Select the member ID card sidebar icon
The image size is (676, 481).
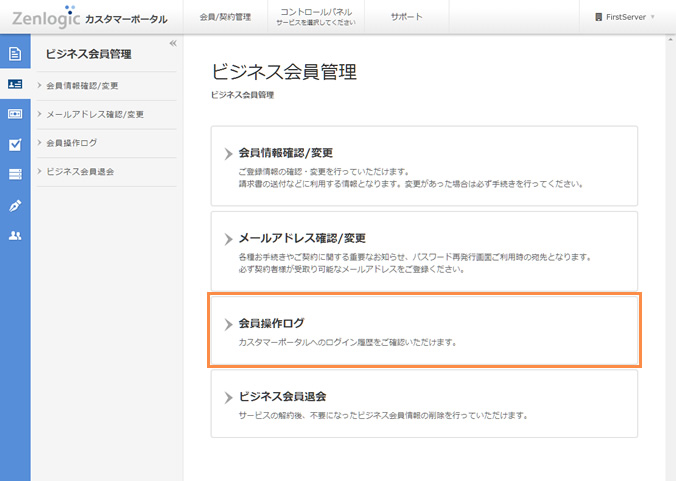tap(15, 84)
